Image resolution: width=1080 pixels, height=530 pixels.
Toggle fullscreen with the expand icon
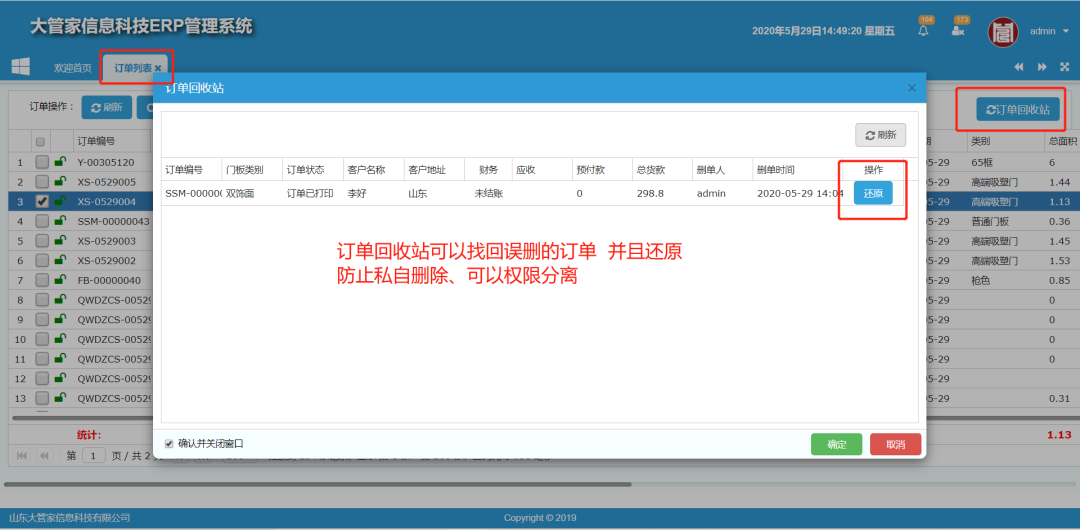click(1064, 67)
